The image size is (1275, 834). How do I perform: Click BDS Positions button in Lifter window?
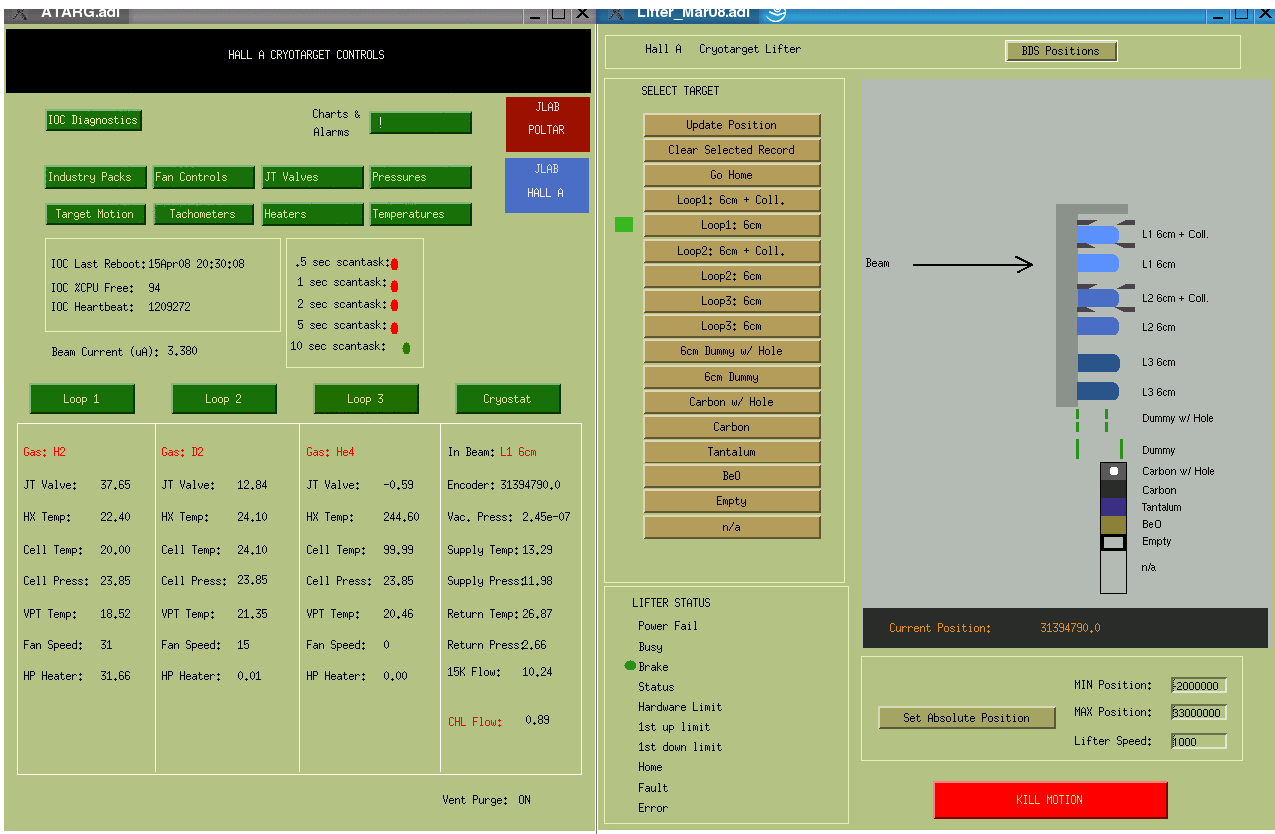[x=1061, y=51]
